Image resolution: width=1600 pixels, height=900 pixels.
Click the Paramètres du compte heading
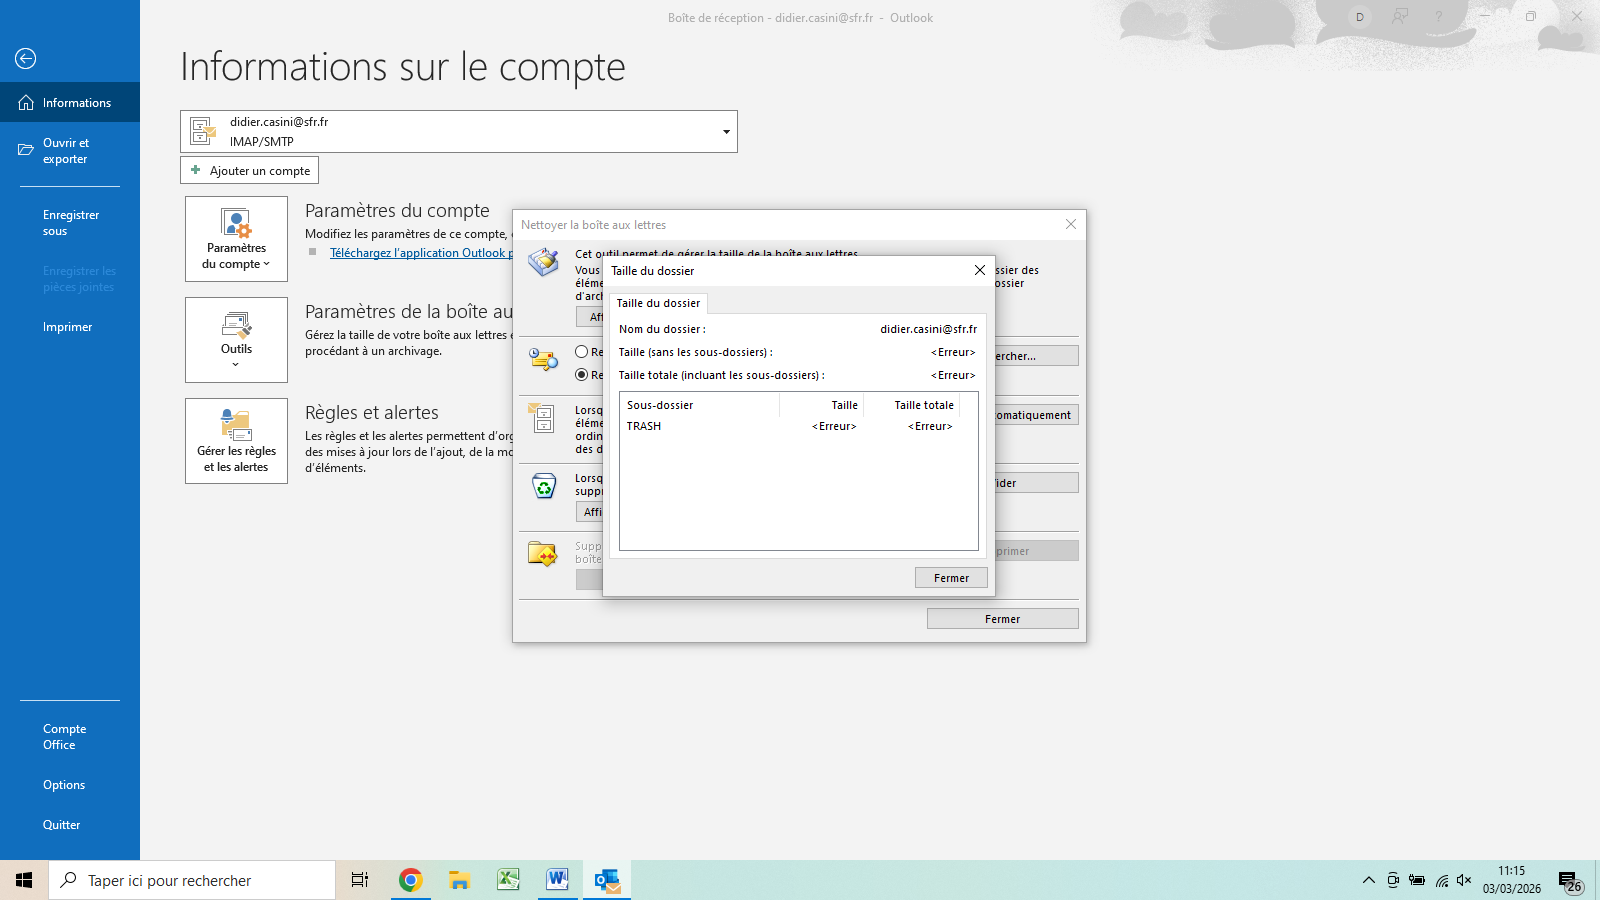pos(397,211)
